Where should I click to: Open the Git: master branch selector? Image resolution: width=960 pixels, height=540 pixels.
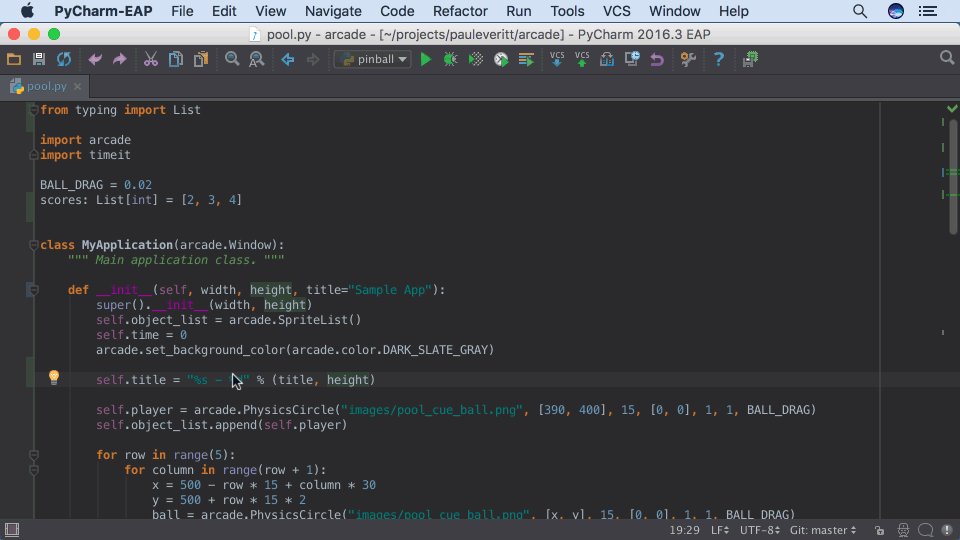[823, 530]
